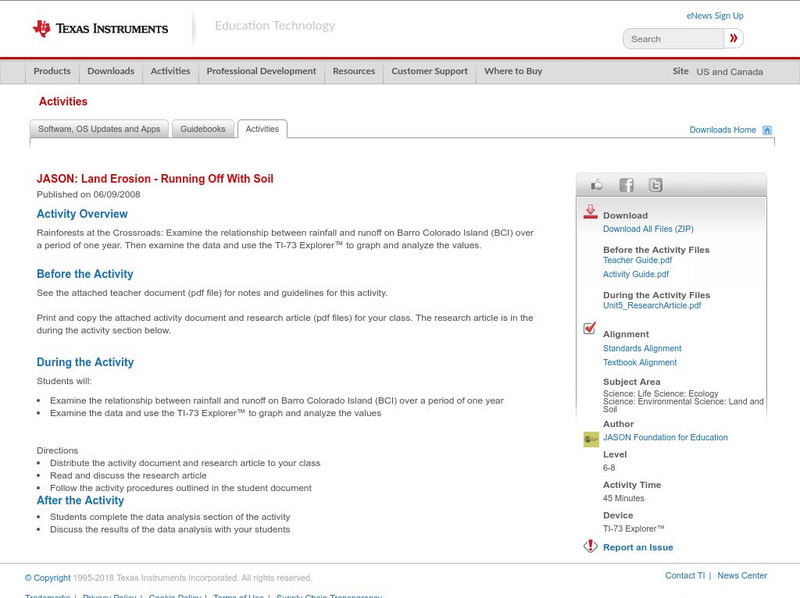800x598 pixels.
Task: Click Download All Files (ZIP)
Action: coord(648,229)
